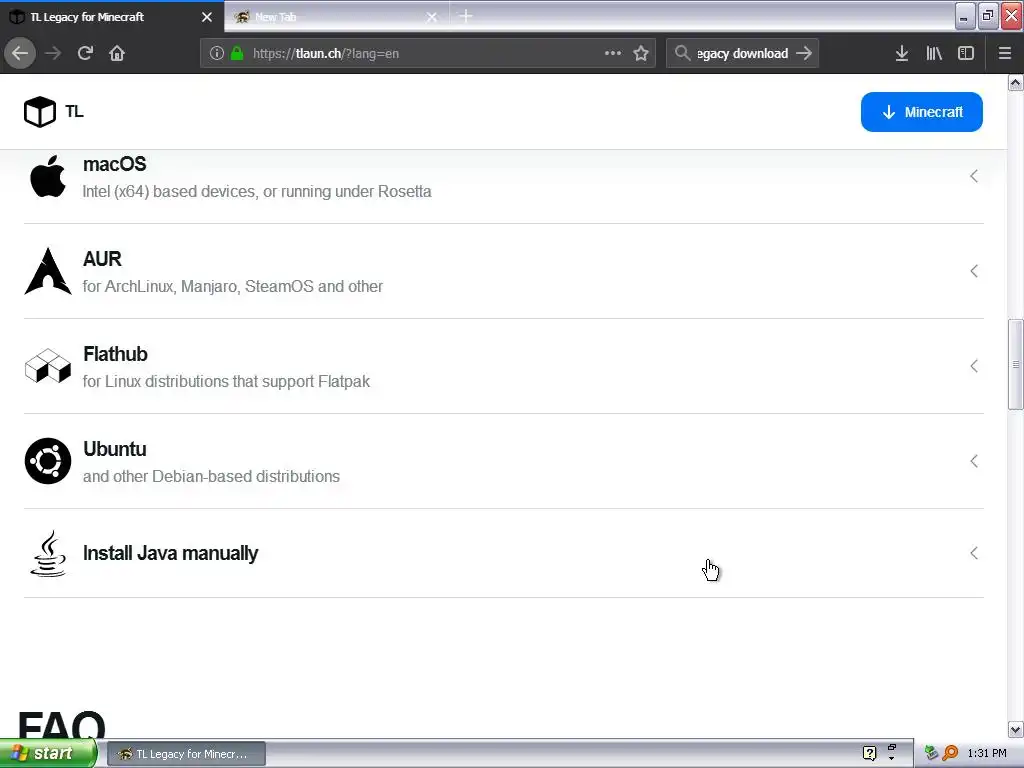Reload the page

(x=85, y=53)
